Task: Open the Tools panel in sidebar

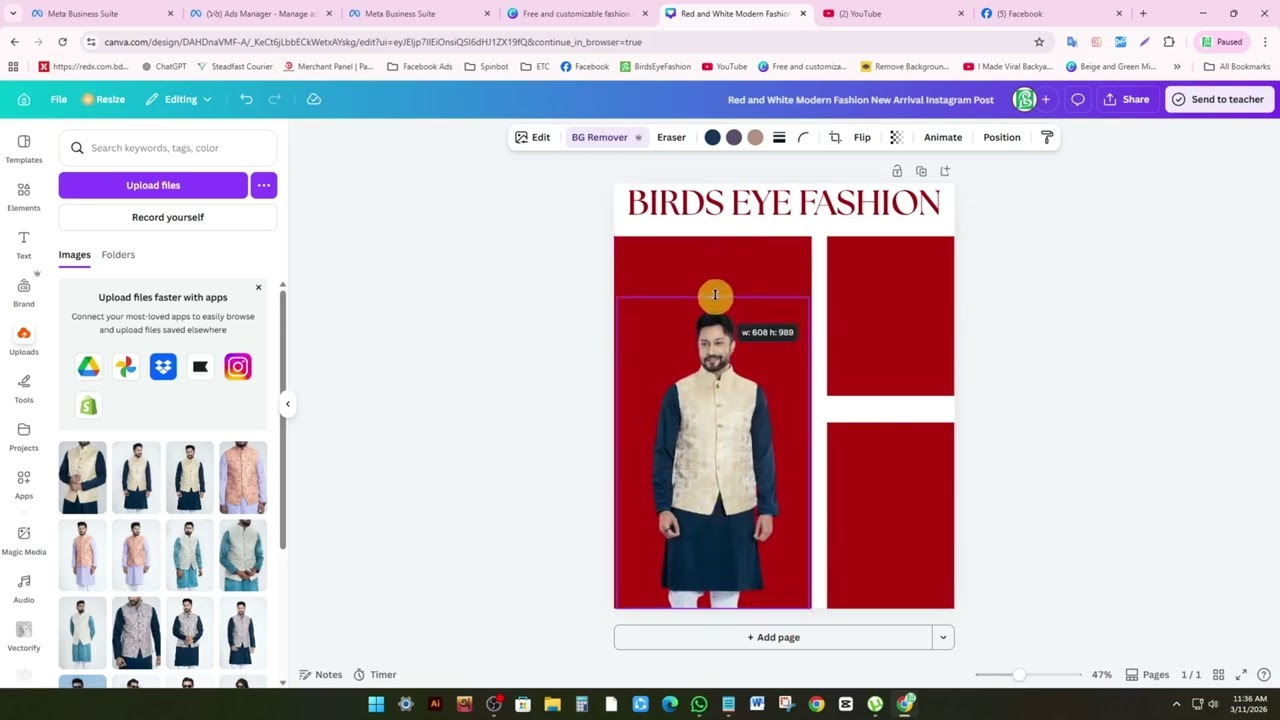Action: click(x=24, y=388)
